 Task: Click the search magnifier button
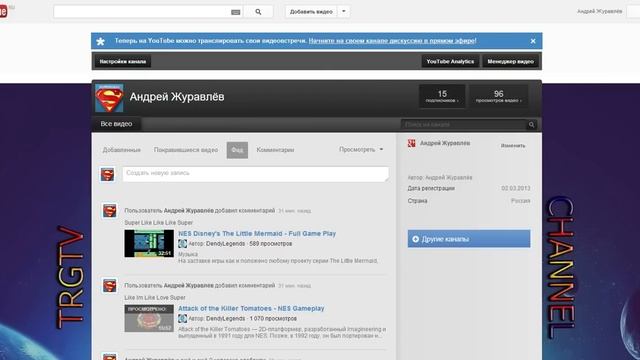coord(258,12)
